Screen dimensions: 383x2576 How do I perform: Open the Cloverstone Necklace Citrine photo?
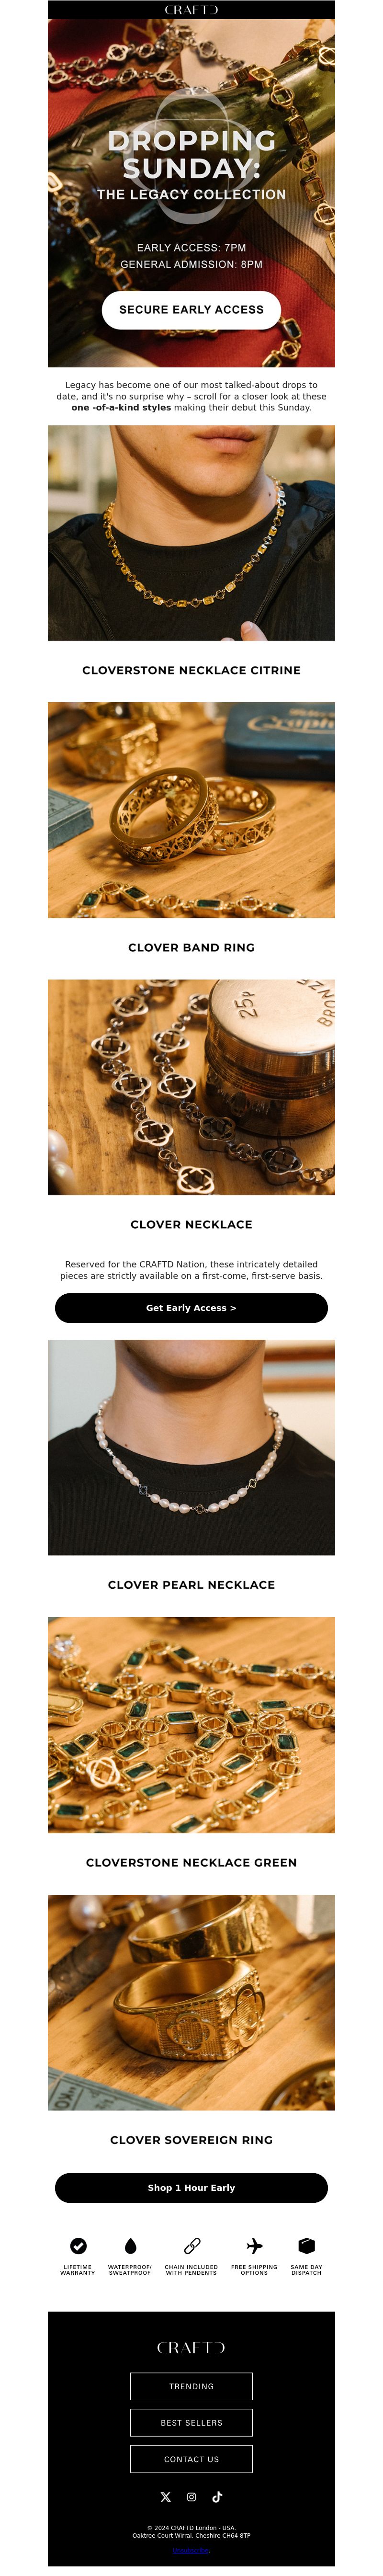(191, 533)
